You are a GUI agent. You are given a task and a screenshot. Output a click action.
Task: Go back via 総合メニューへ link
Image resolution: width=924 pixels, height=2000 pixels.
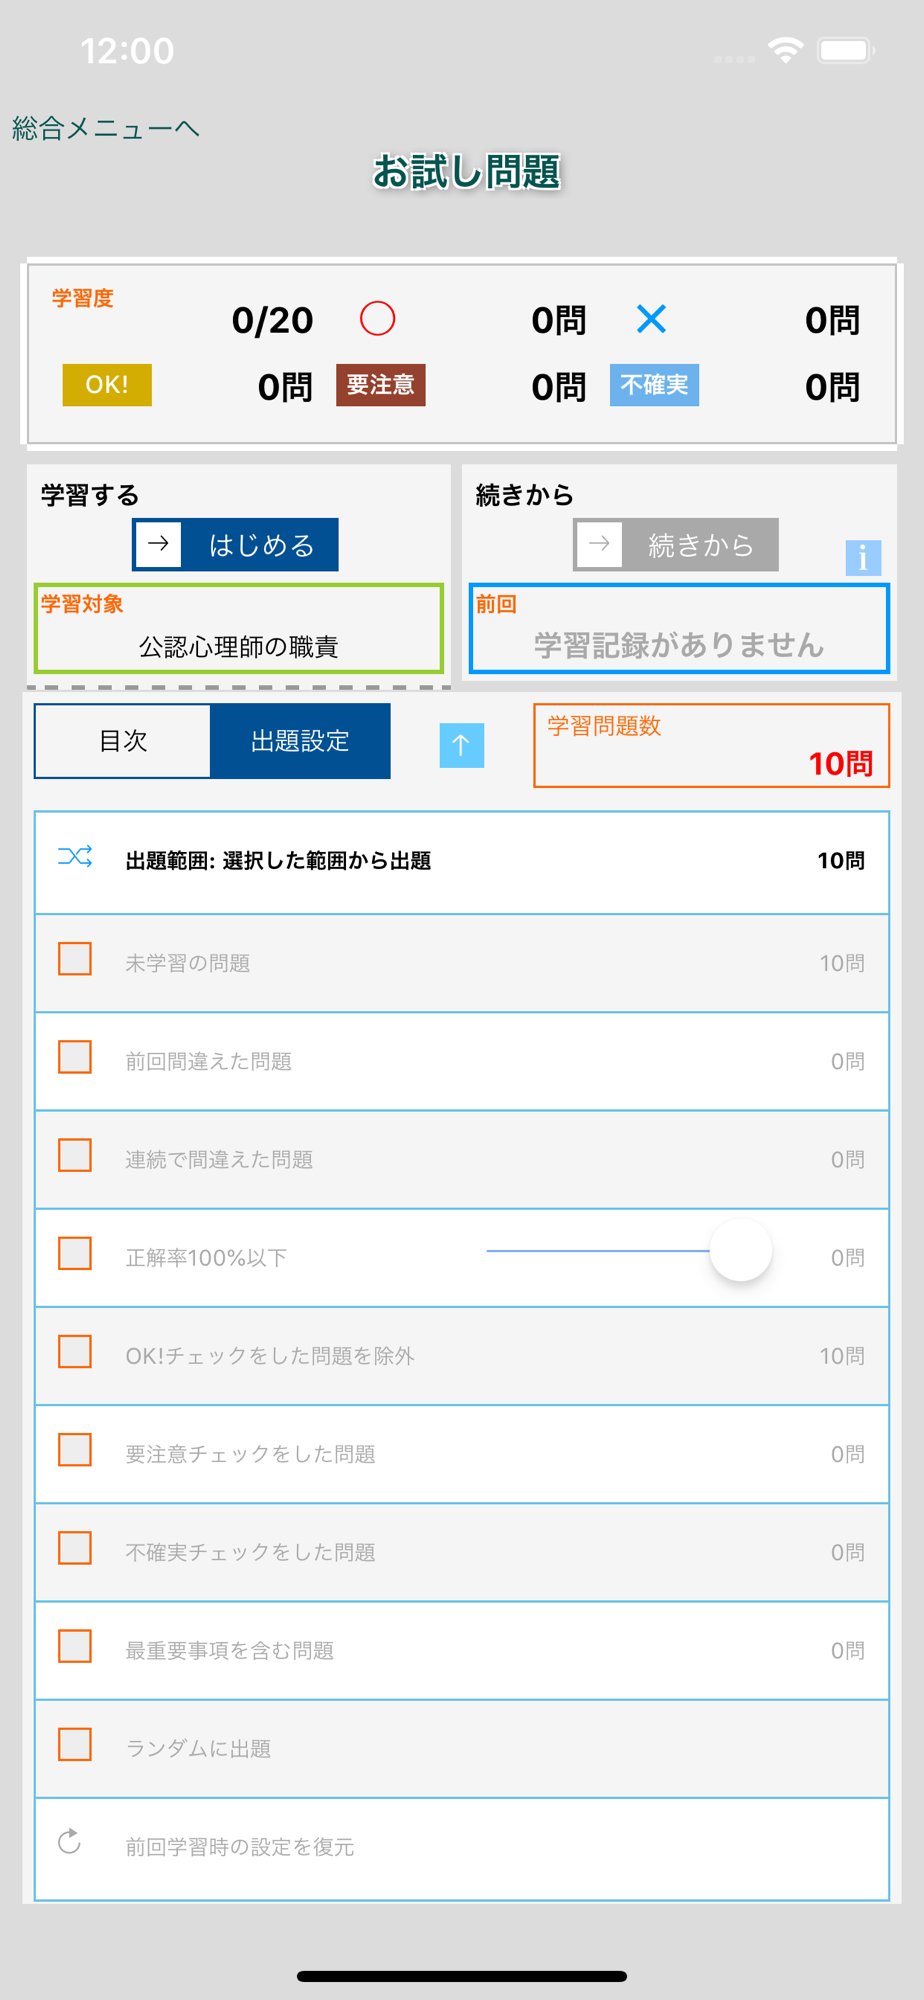pyautogui.click(x=105, y=128)
